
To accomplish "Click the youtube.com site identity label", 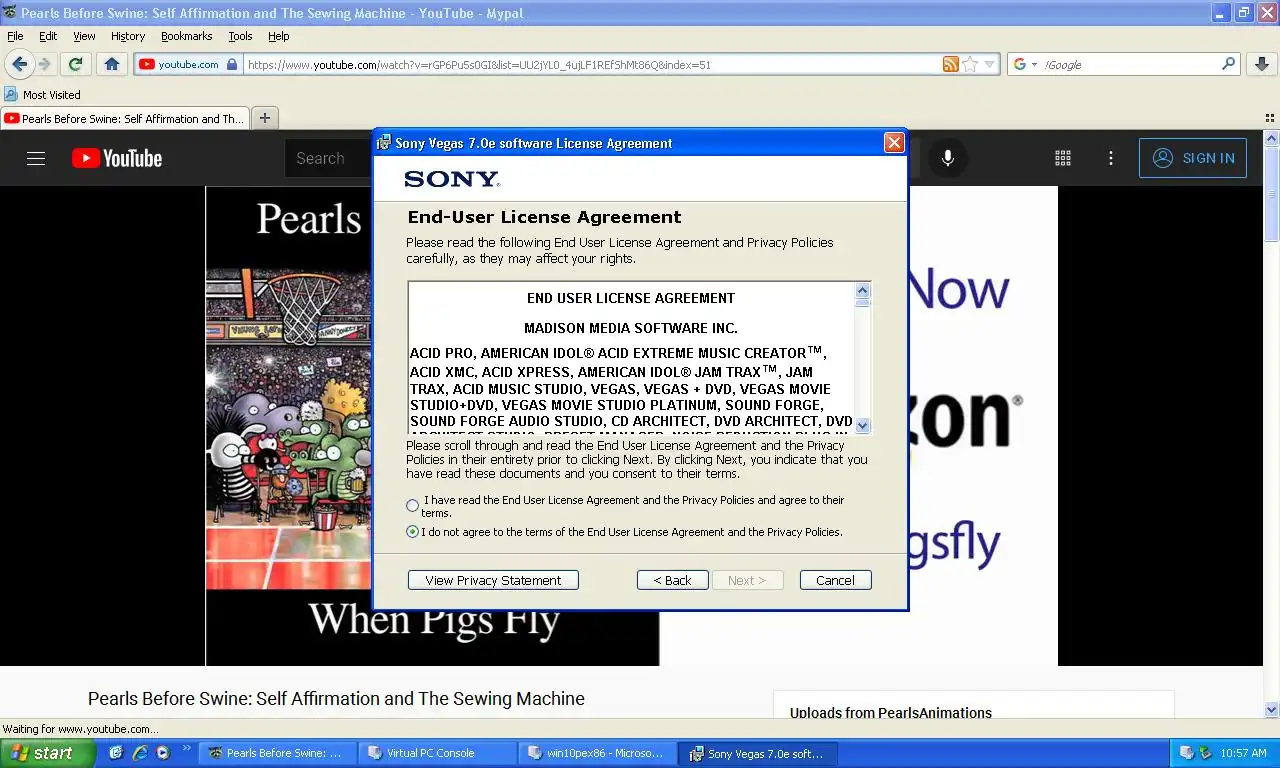I will click(x=188, y=64).
